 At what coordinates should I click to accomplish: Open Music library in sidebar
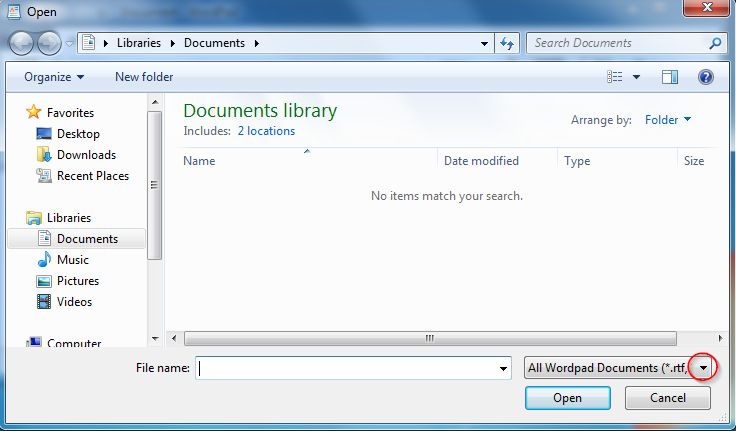pos(73,260)
